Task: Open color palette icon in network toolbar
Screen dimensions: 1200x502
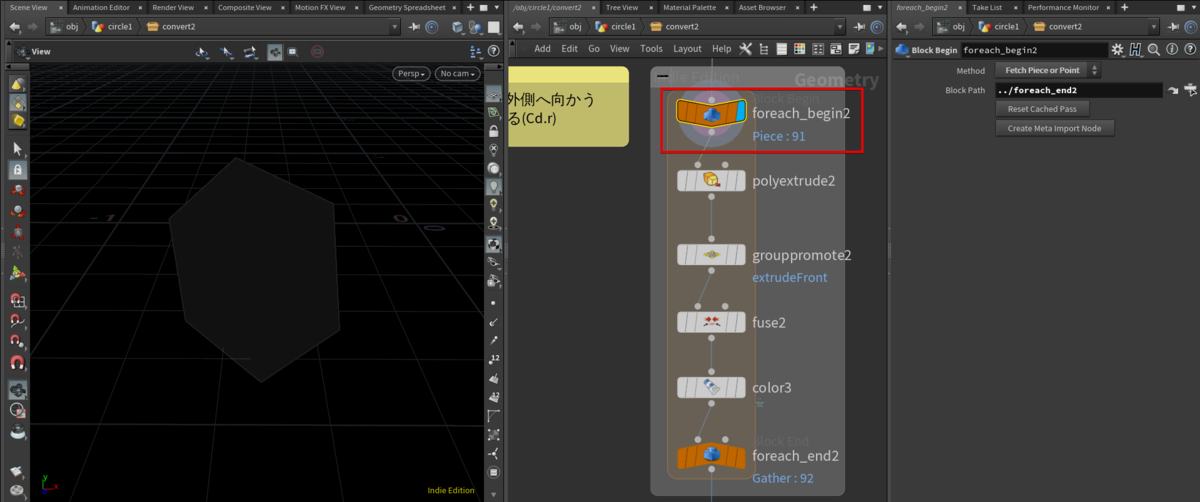Action: click(799, 48)
